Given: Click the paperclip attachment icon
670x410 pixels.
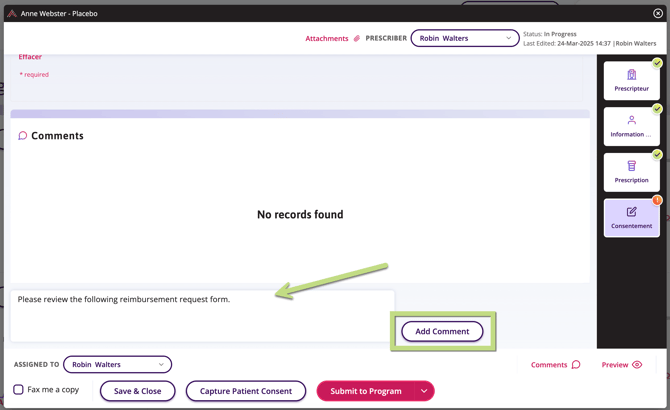Looking at the screenshot, I should tap(356, 38).
